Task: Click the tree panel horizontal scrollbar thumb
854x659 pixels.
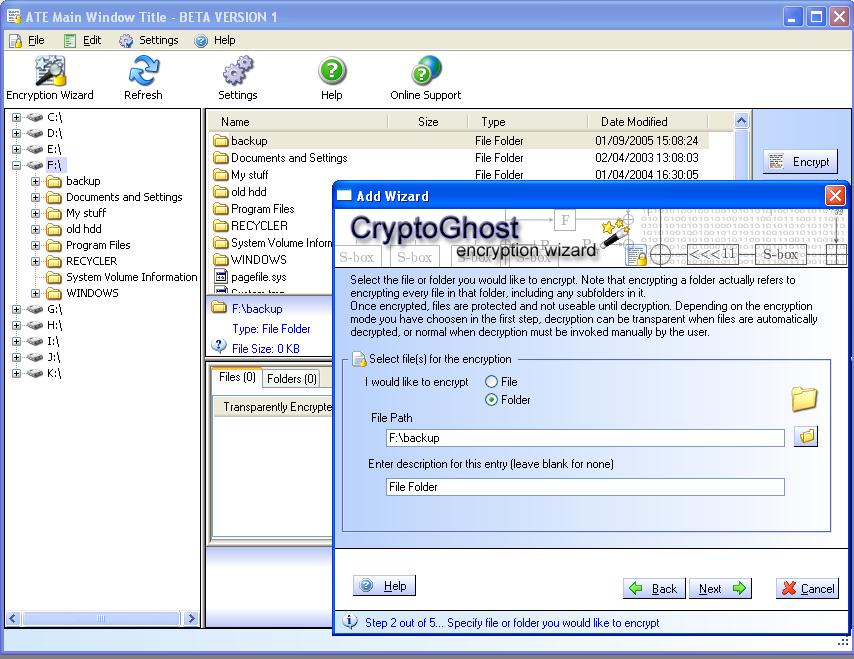Action: pos(101,619)
